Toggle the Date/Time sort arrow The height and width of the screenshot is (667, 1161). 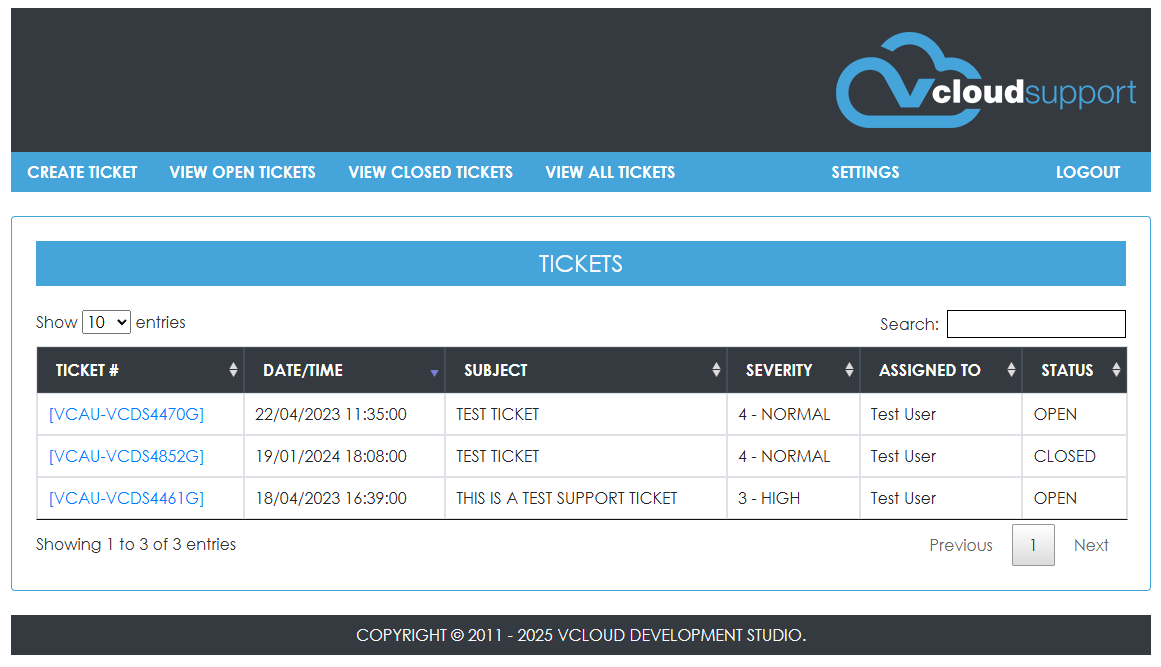(434, 371)
